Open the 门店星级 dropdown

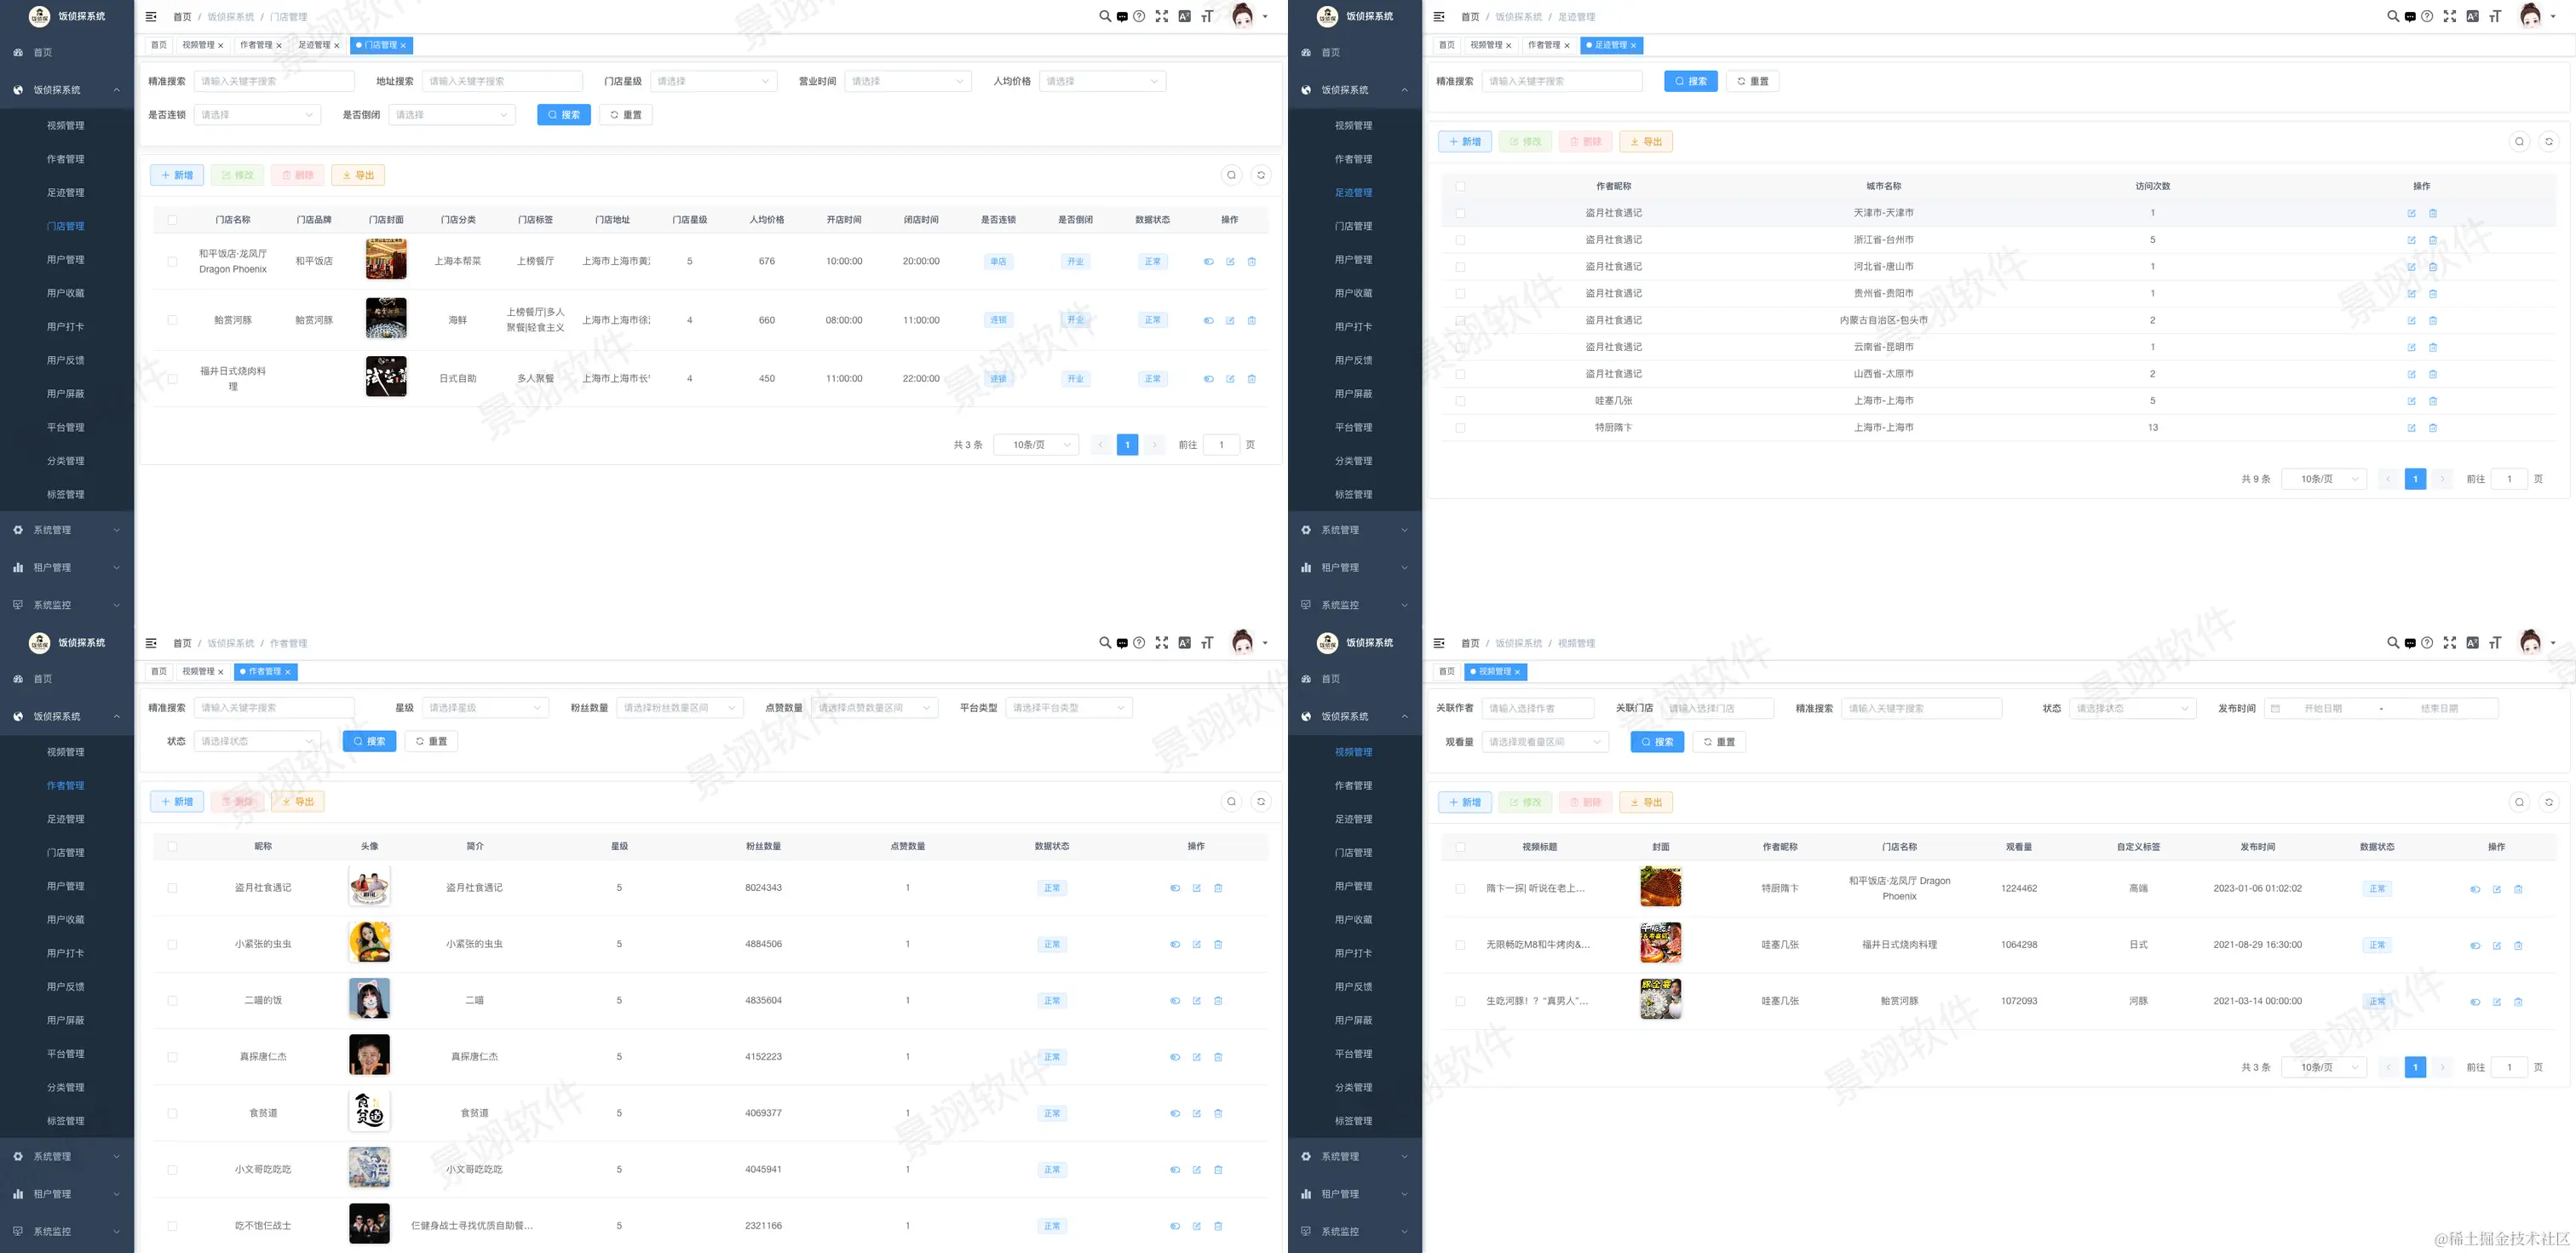coord(713,81)
